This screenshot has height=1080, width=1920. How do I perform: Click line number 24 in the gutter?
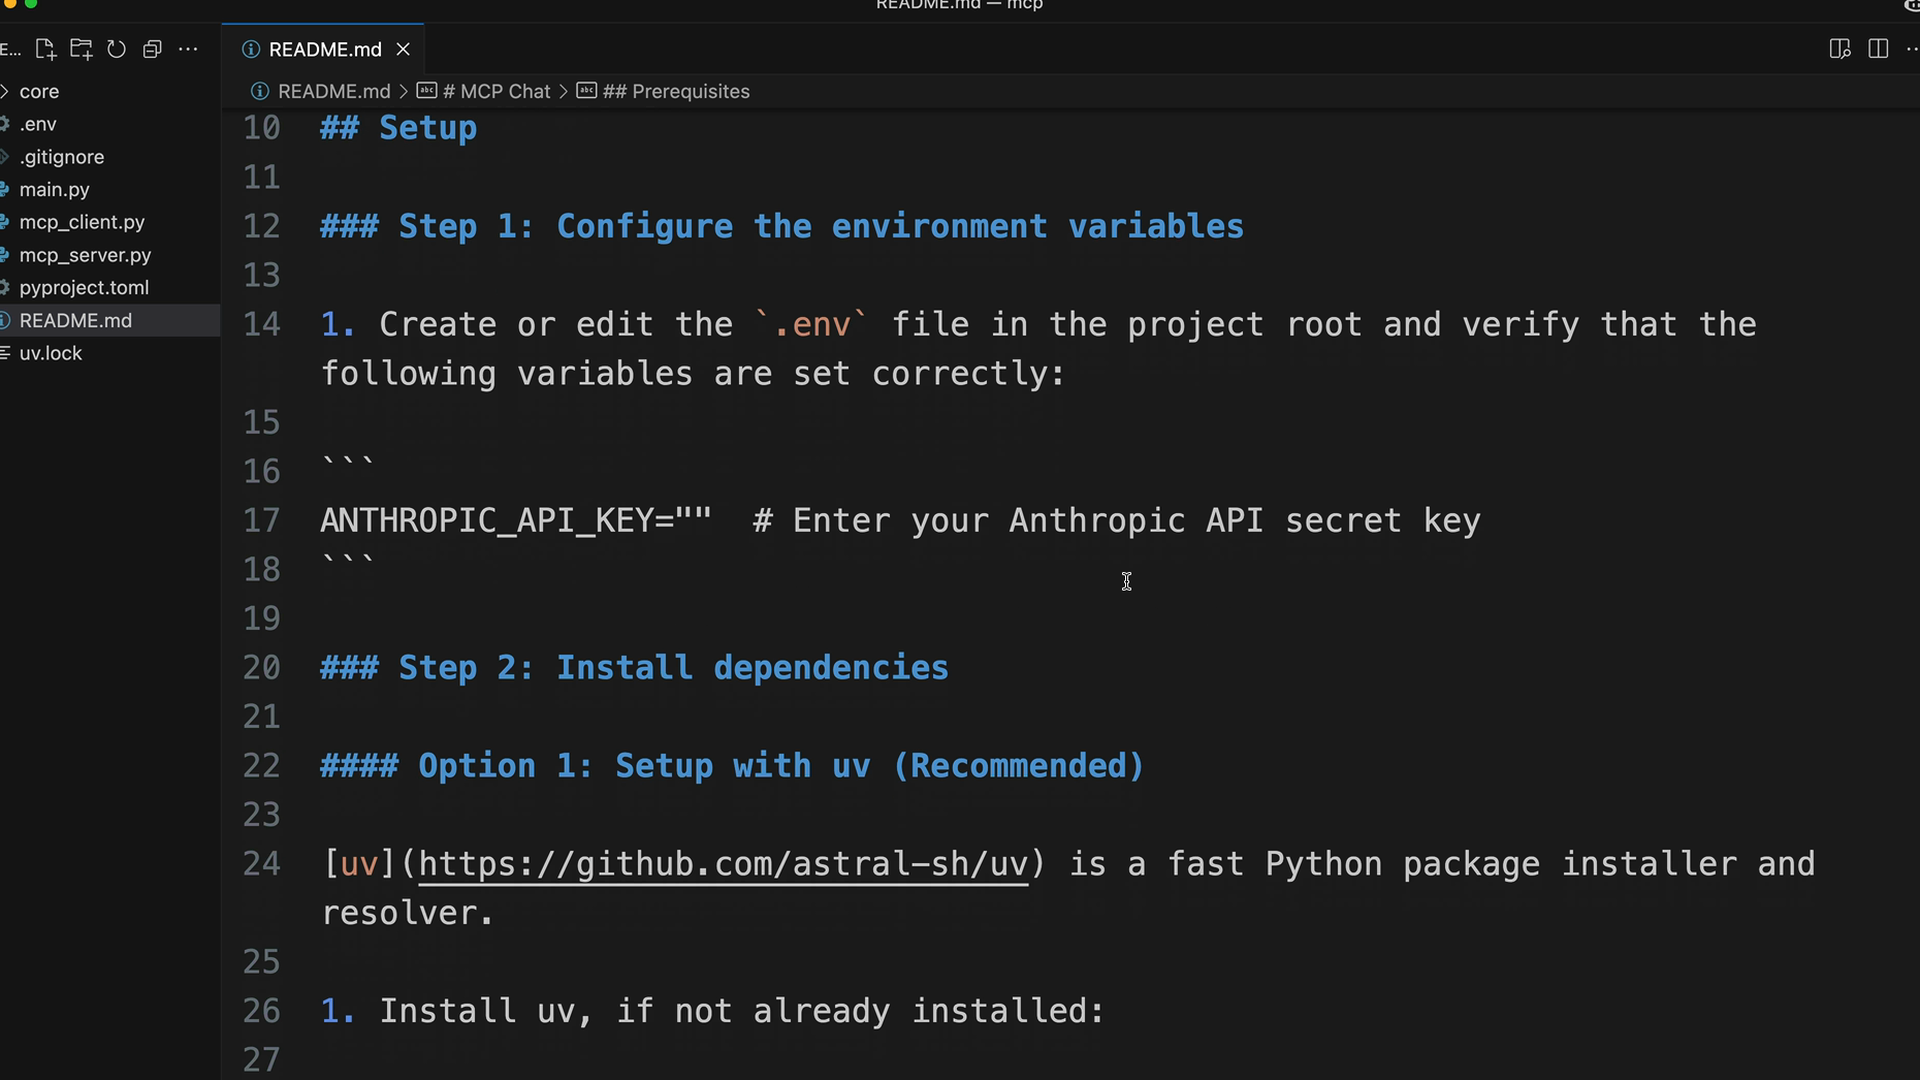[262, 864]
